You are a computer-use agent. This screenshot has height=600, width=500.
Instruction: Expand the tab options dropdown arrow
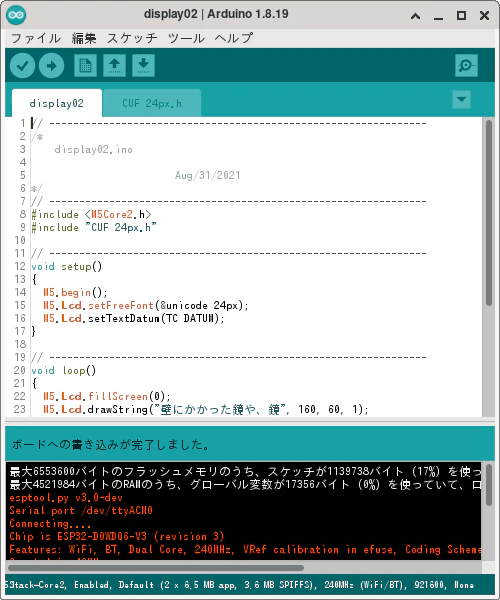(461, 99)
